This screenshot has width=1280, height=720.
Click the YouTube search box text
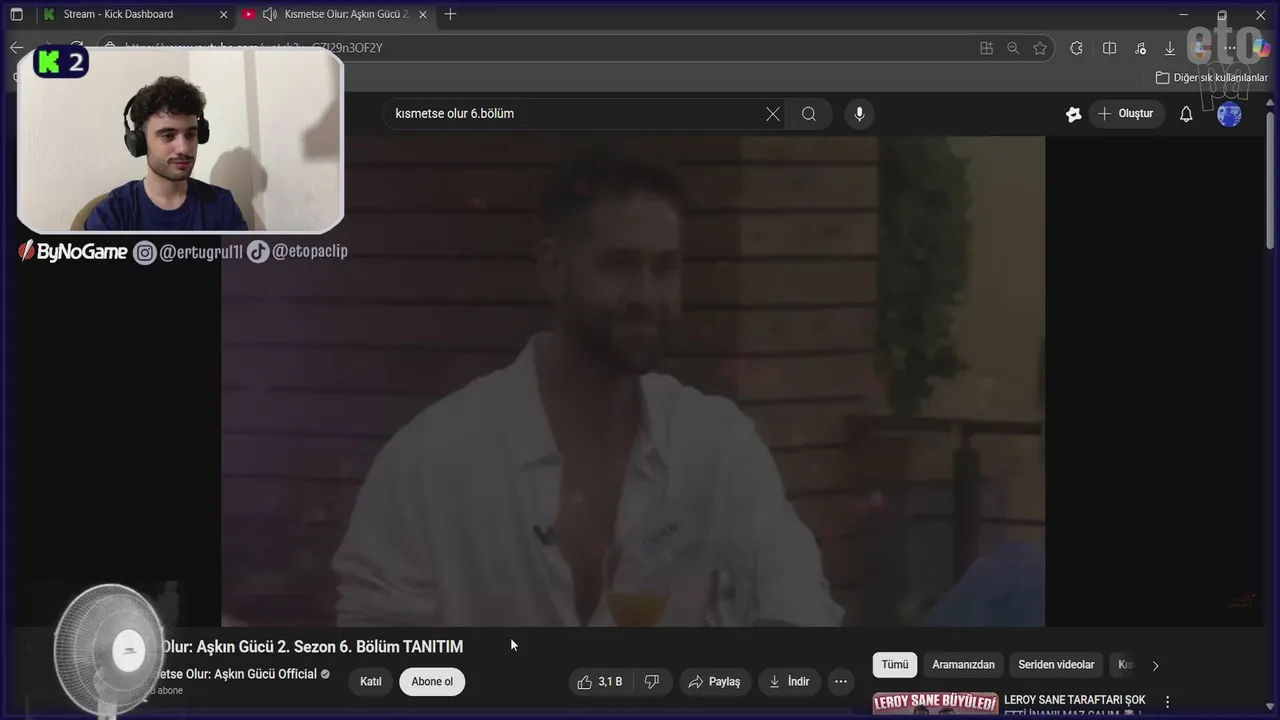454,114
